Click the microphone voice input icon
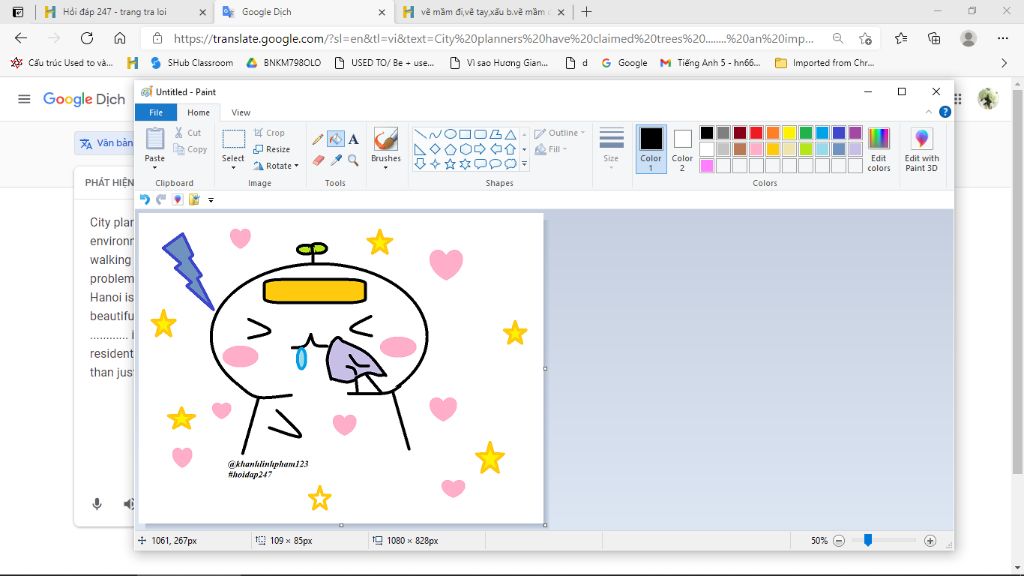Viewport: 1024px width, 576px height. [x=97, y=504]
